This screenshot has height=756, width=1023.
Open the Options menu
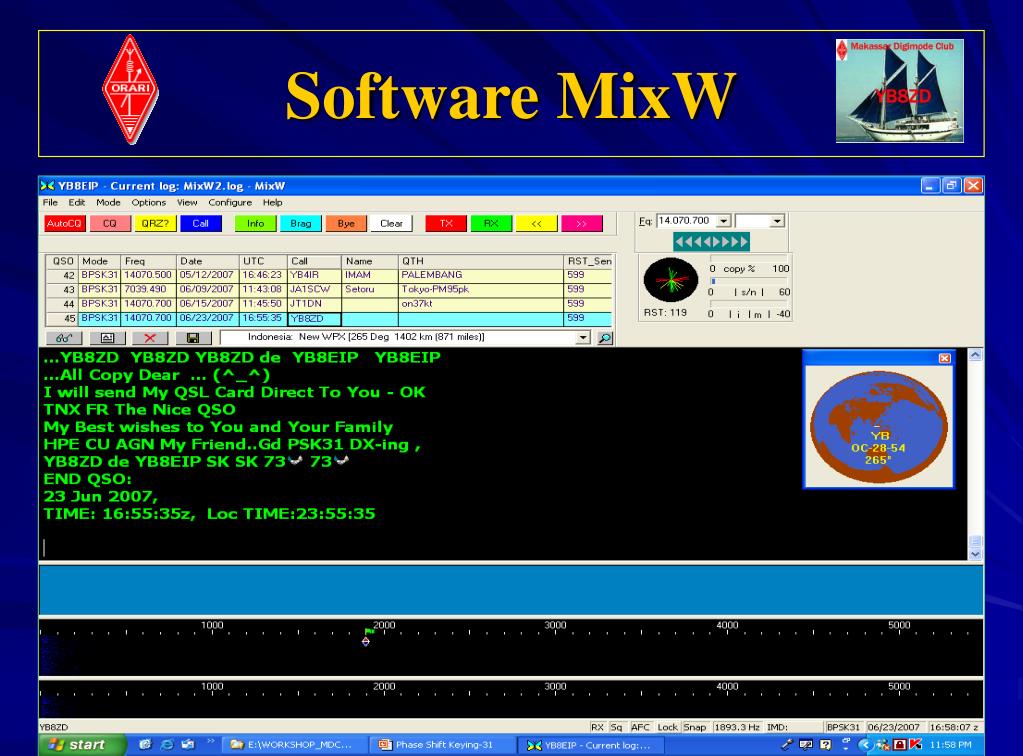coord(149,203)
